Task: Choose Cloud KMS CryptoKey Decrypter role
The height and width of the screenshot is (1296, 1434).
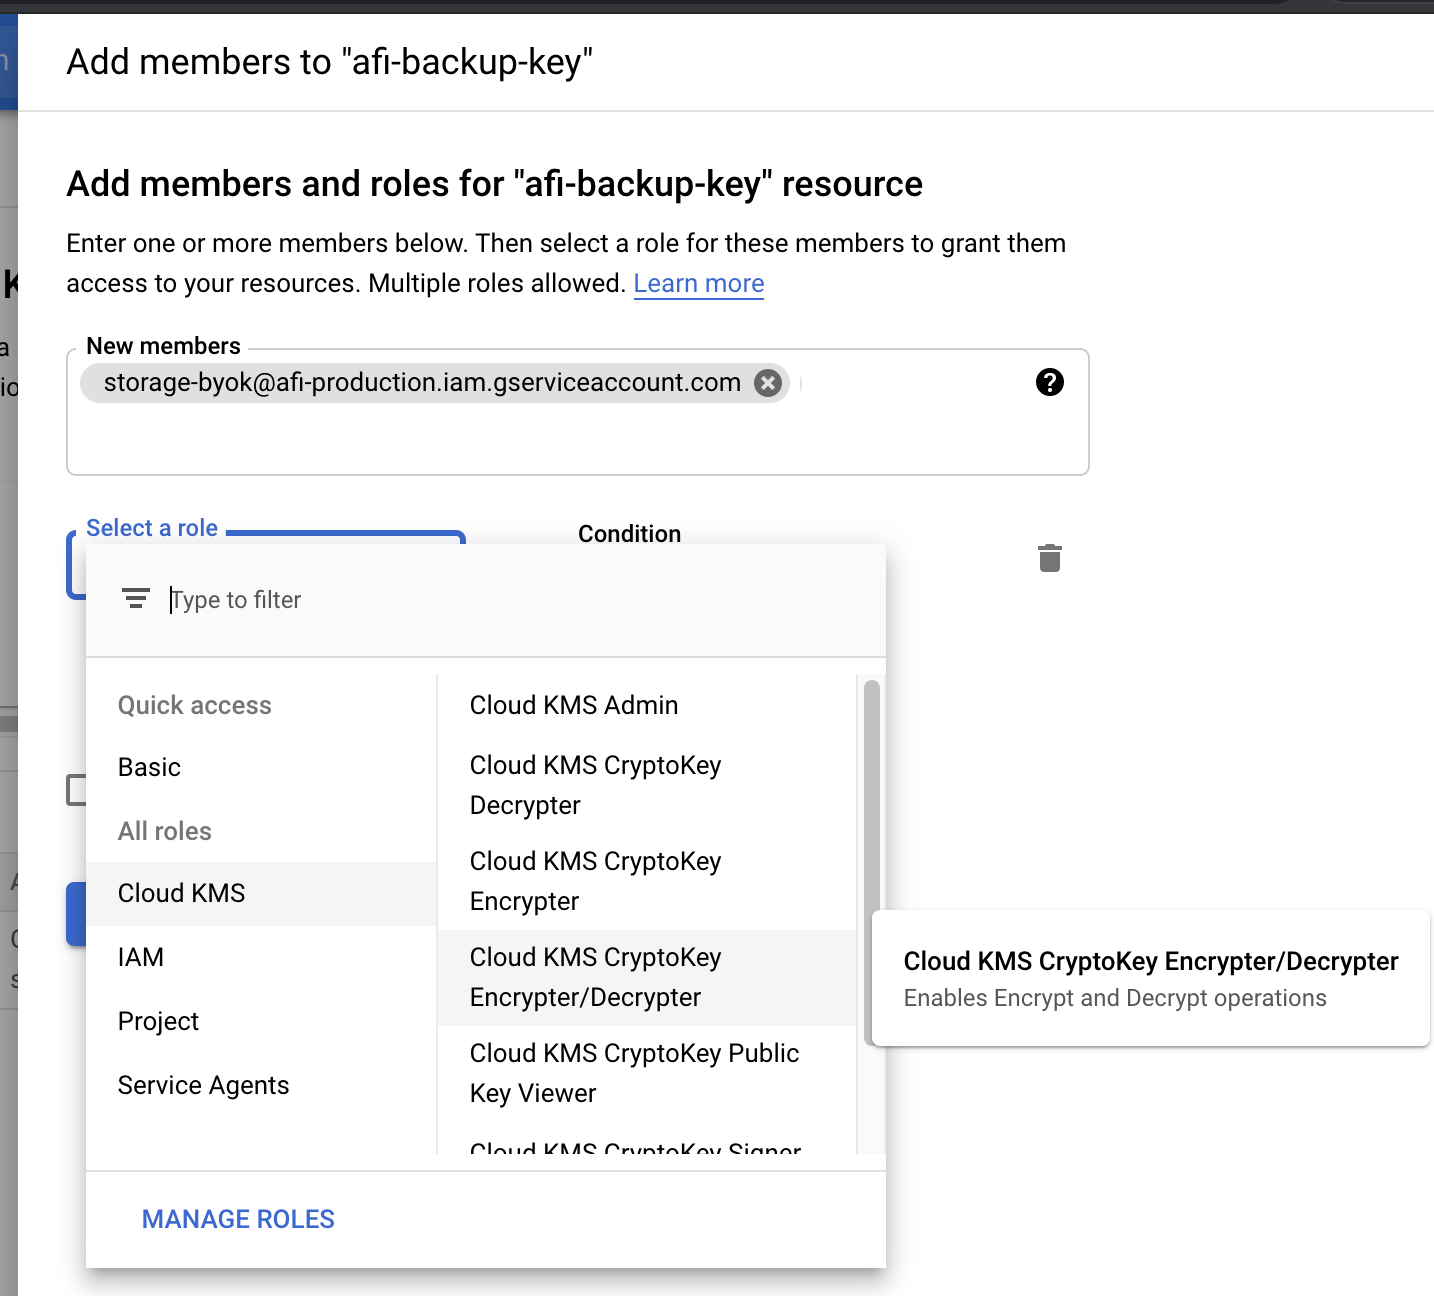Action: pos(647,785)
